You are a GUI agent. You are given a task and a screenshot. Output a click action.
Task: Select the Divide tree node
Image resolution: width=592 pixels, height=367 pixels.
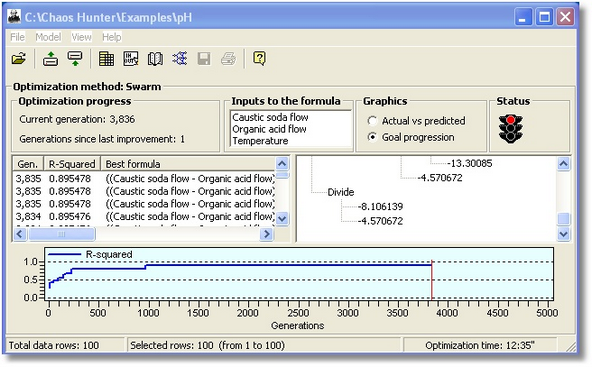pyautogui.click(x=341, y=192)
